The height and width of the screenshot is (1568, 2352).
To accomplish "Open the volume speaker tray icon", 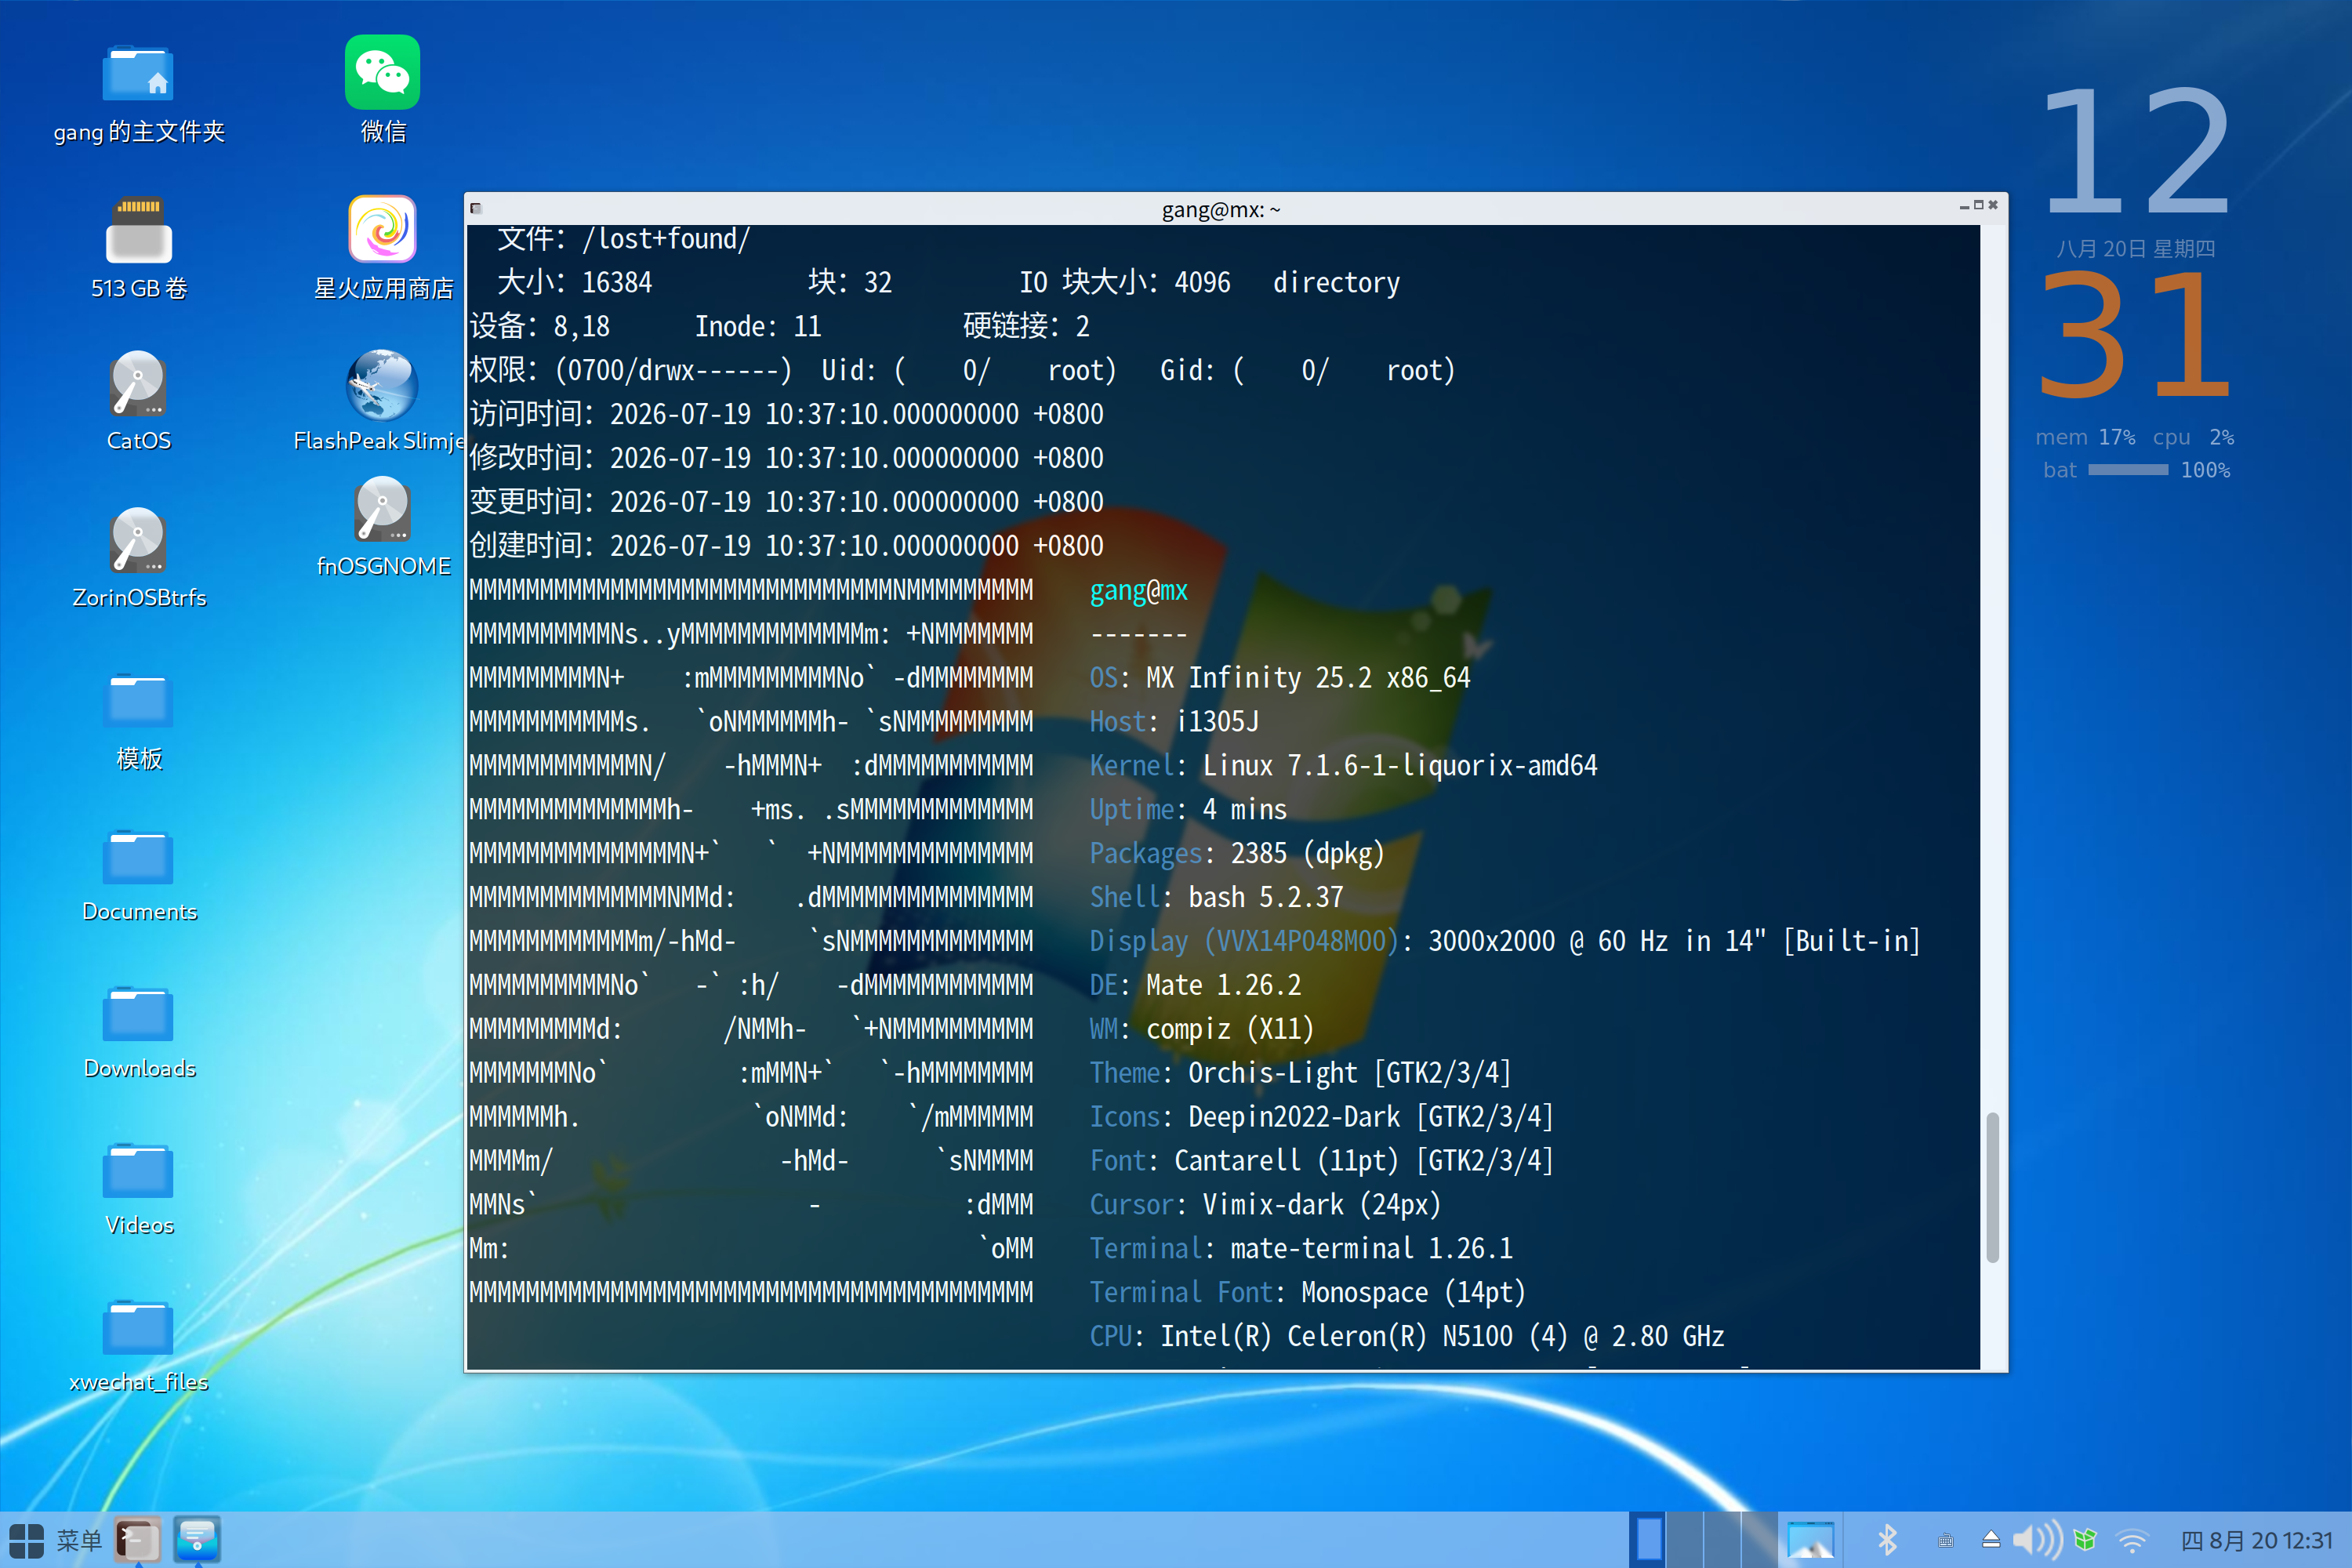I will pyautogui.click(x=2036, y=1540).
